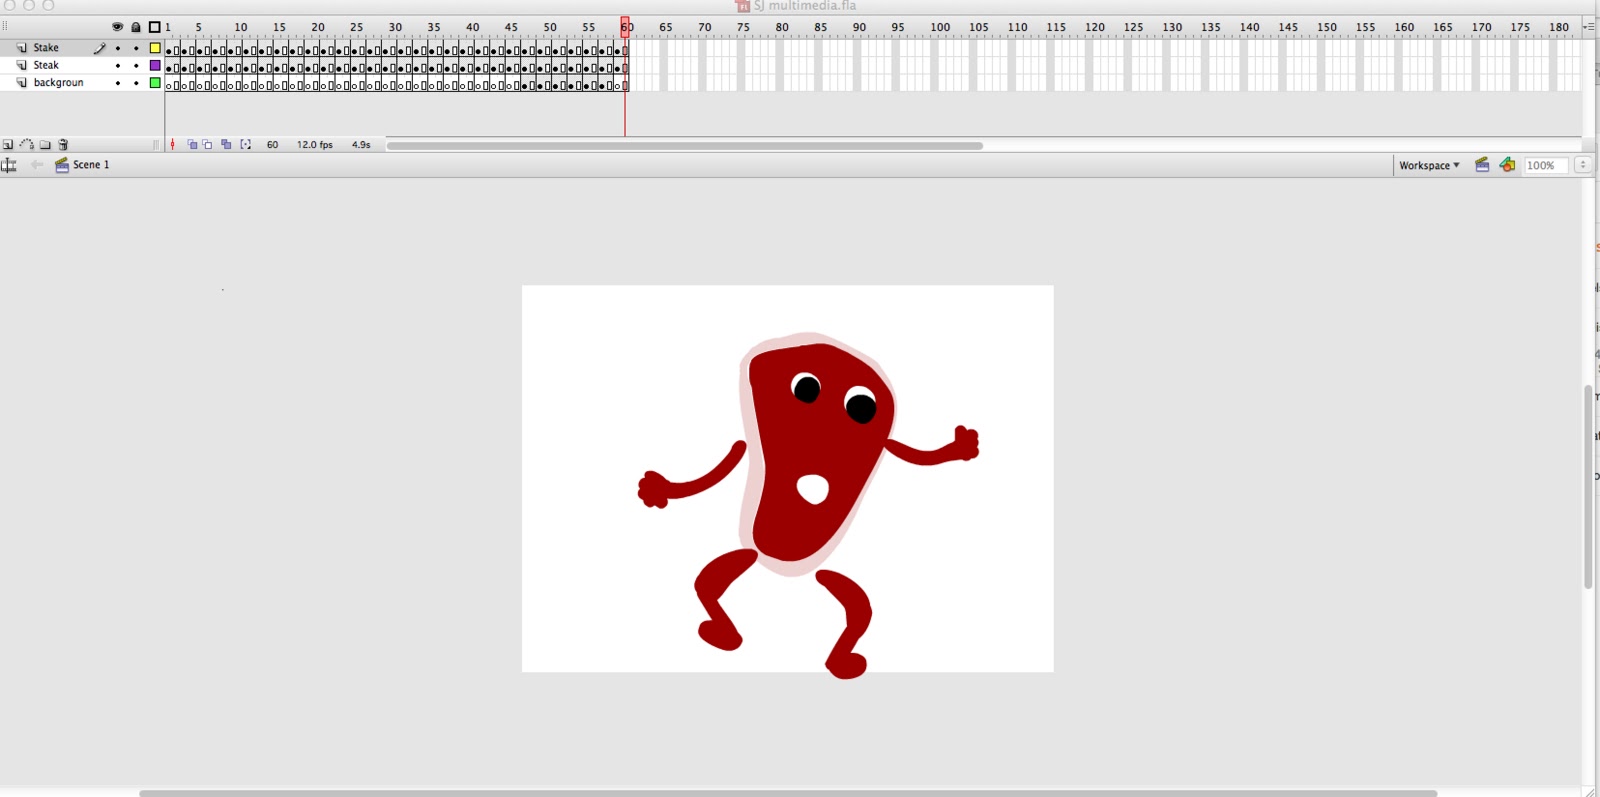The height and width of the screenshot is (797, 1600).
Task: Enable Onion Skin mode
Action: (192, 145)
